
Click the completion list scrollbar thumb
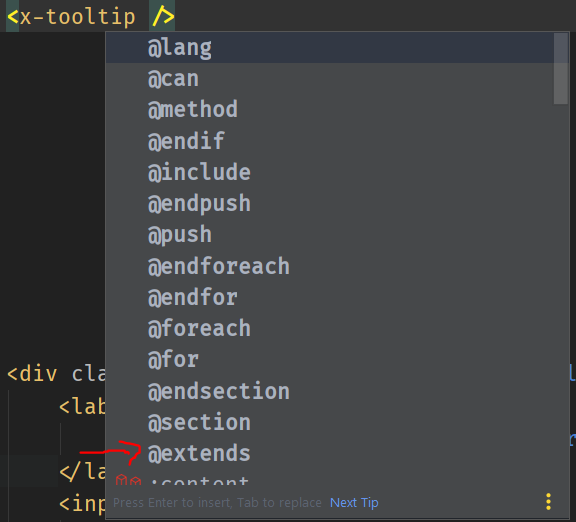click(561, 69)
